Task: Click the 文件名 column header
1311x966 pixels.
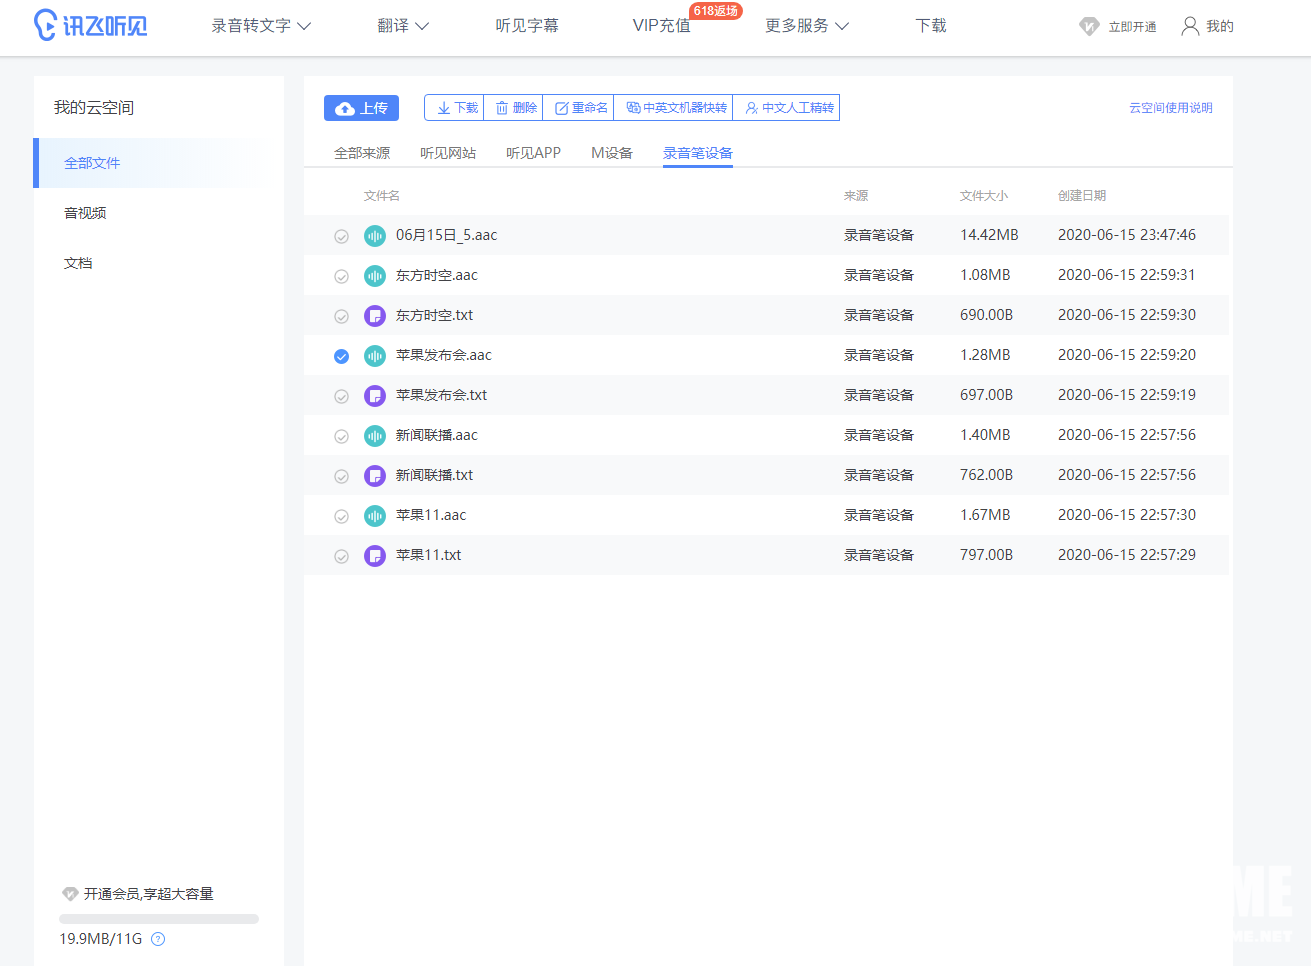Action: coord(382,196)
